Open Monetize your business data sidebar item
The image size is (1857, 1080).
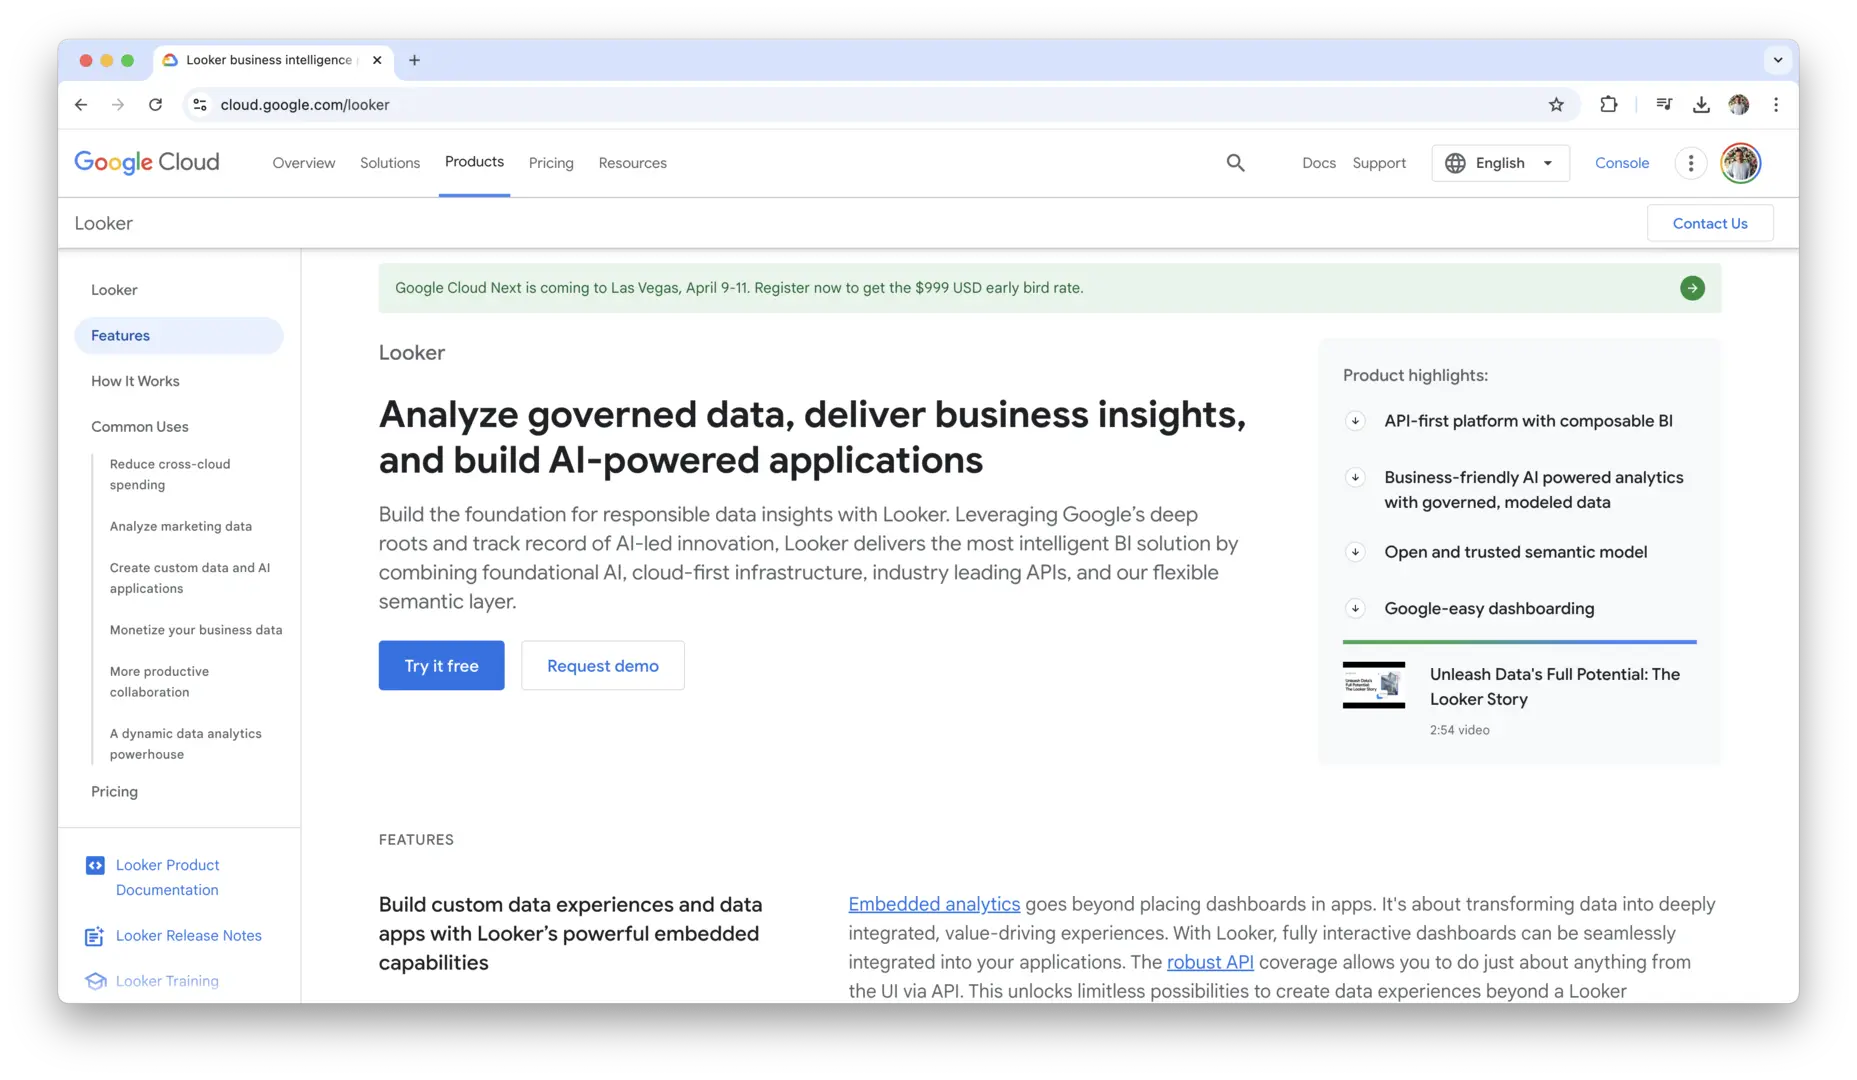[x=196, y=630]
